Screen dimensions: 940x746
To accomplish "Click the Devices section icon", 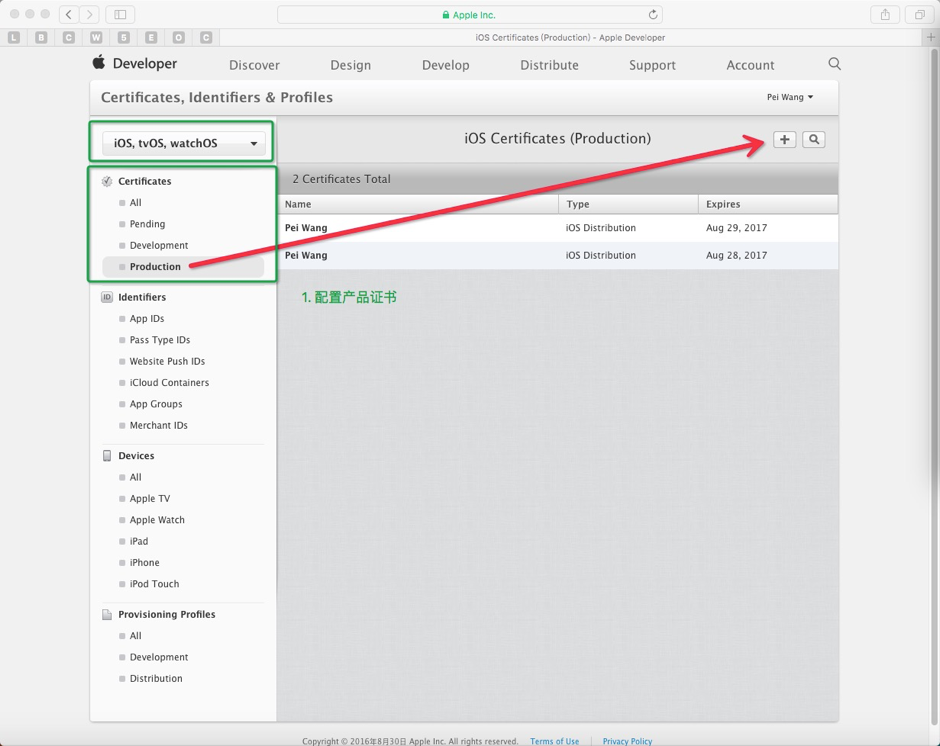I will click(x=107, y=456).
